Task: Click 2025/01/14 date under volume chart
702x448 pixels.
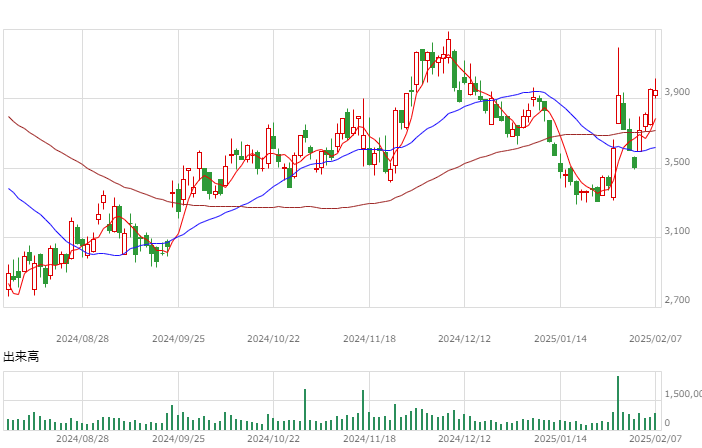Action: coord(560,439)
